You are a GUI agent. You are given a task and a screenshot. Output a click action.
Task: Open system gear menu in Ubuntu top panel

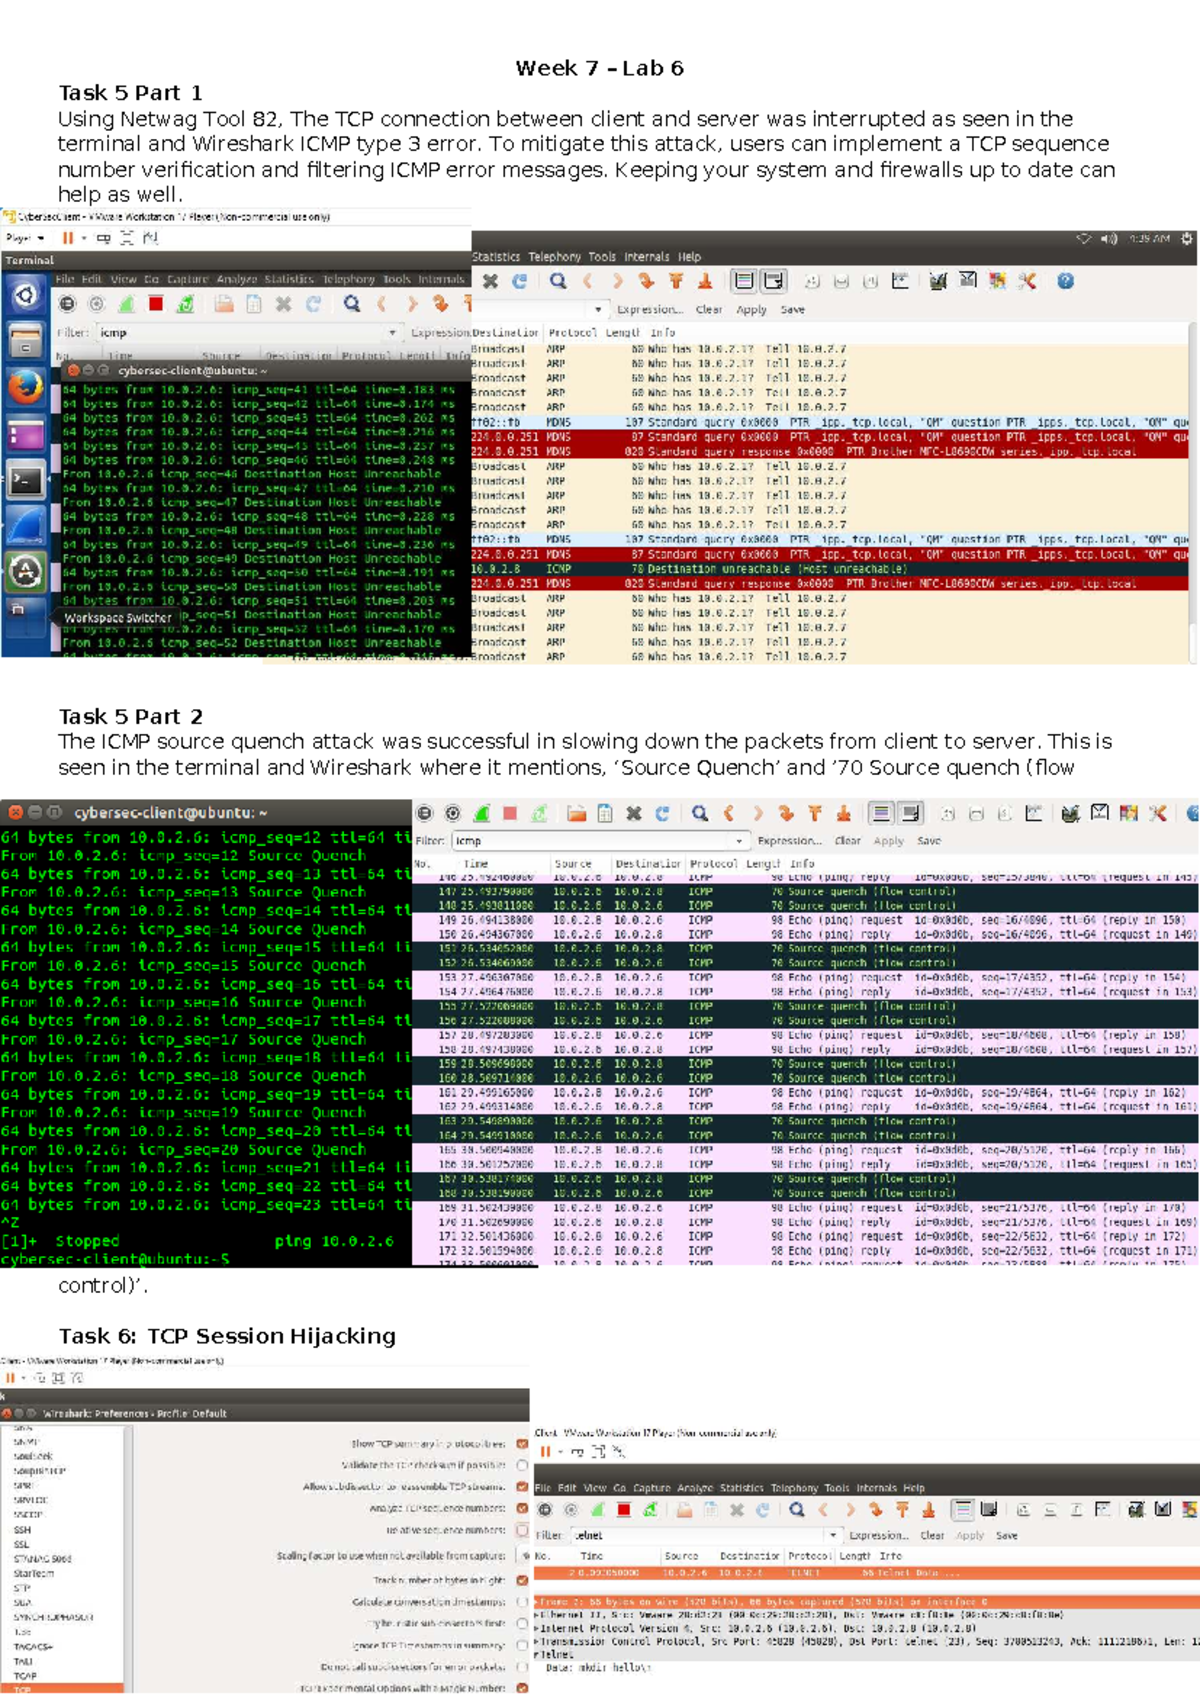click(1187, 239)
